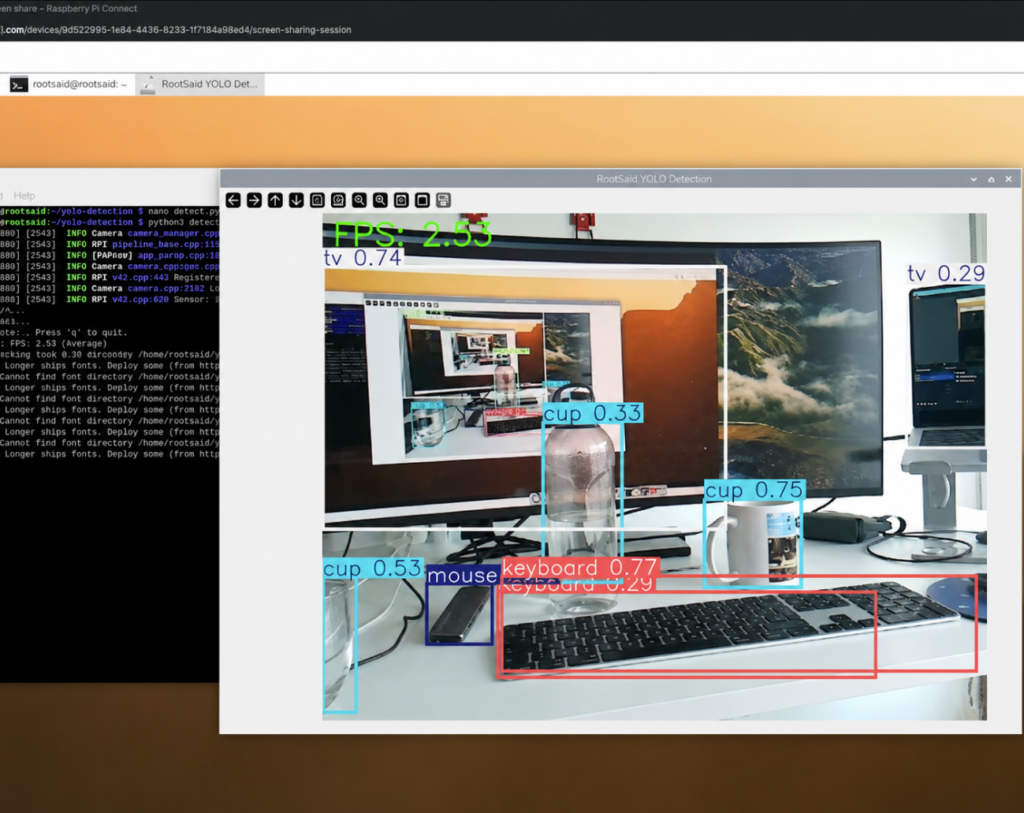1024x813 pixels.
Task: Switch to the rootsaid@rootsaid terminal task
Action: click(69, 84)
